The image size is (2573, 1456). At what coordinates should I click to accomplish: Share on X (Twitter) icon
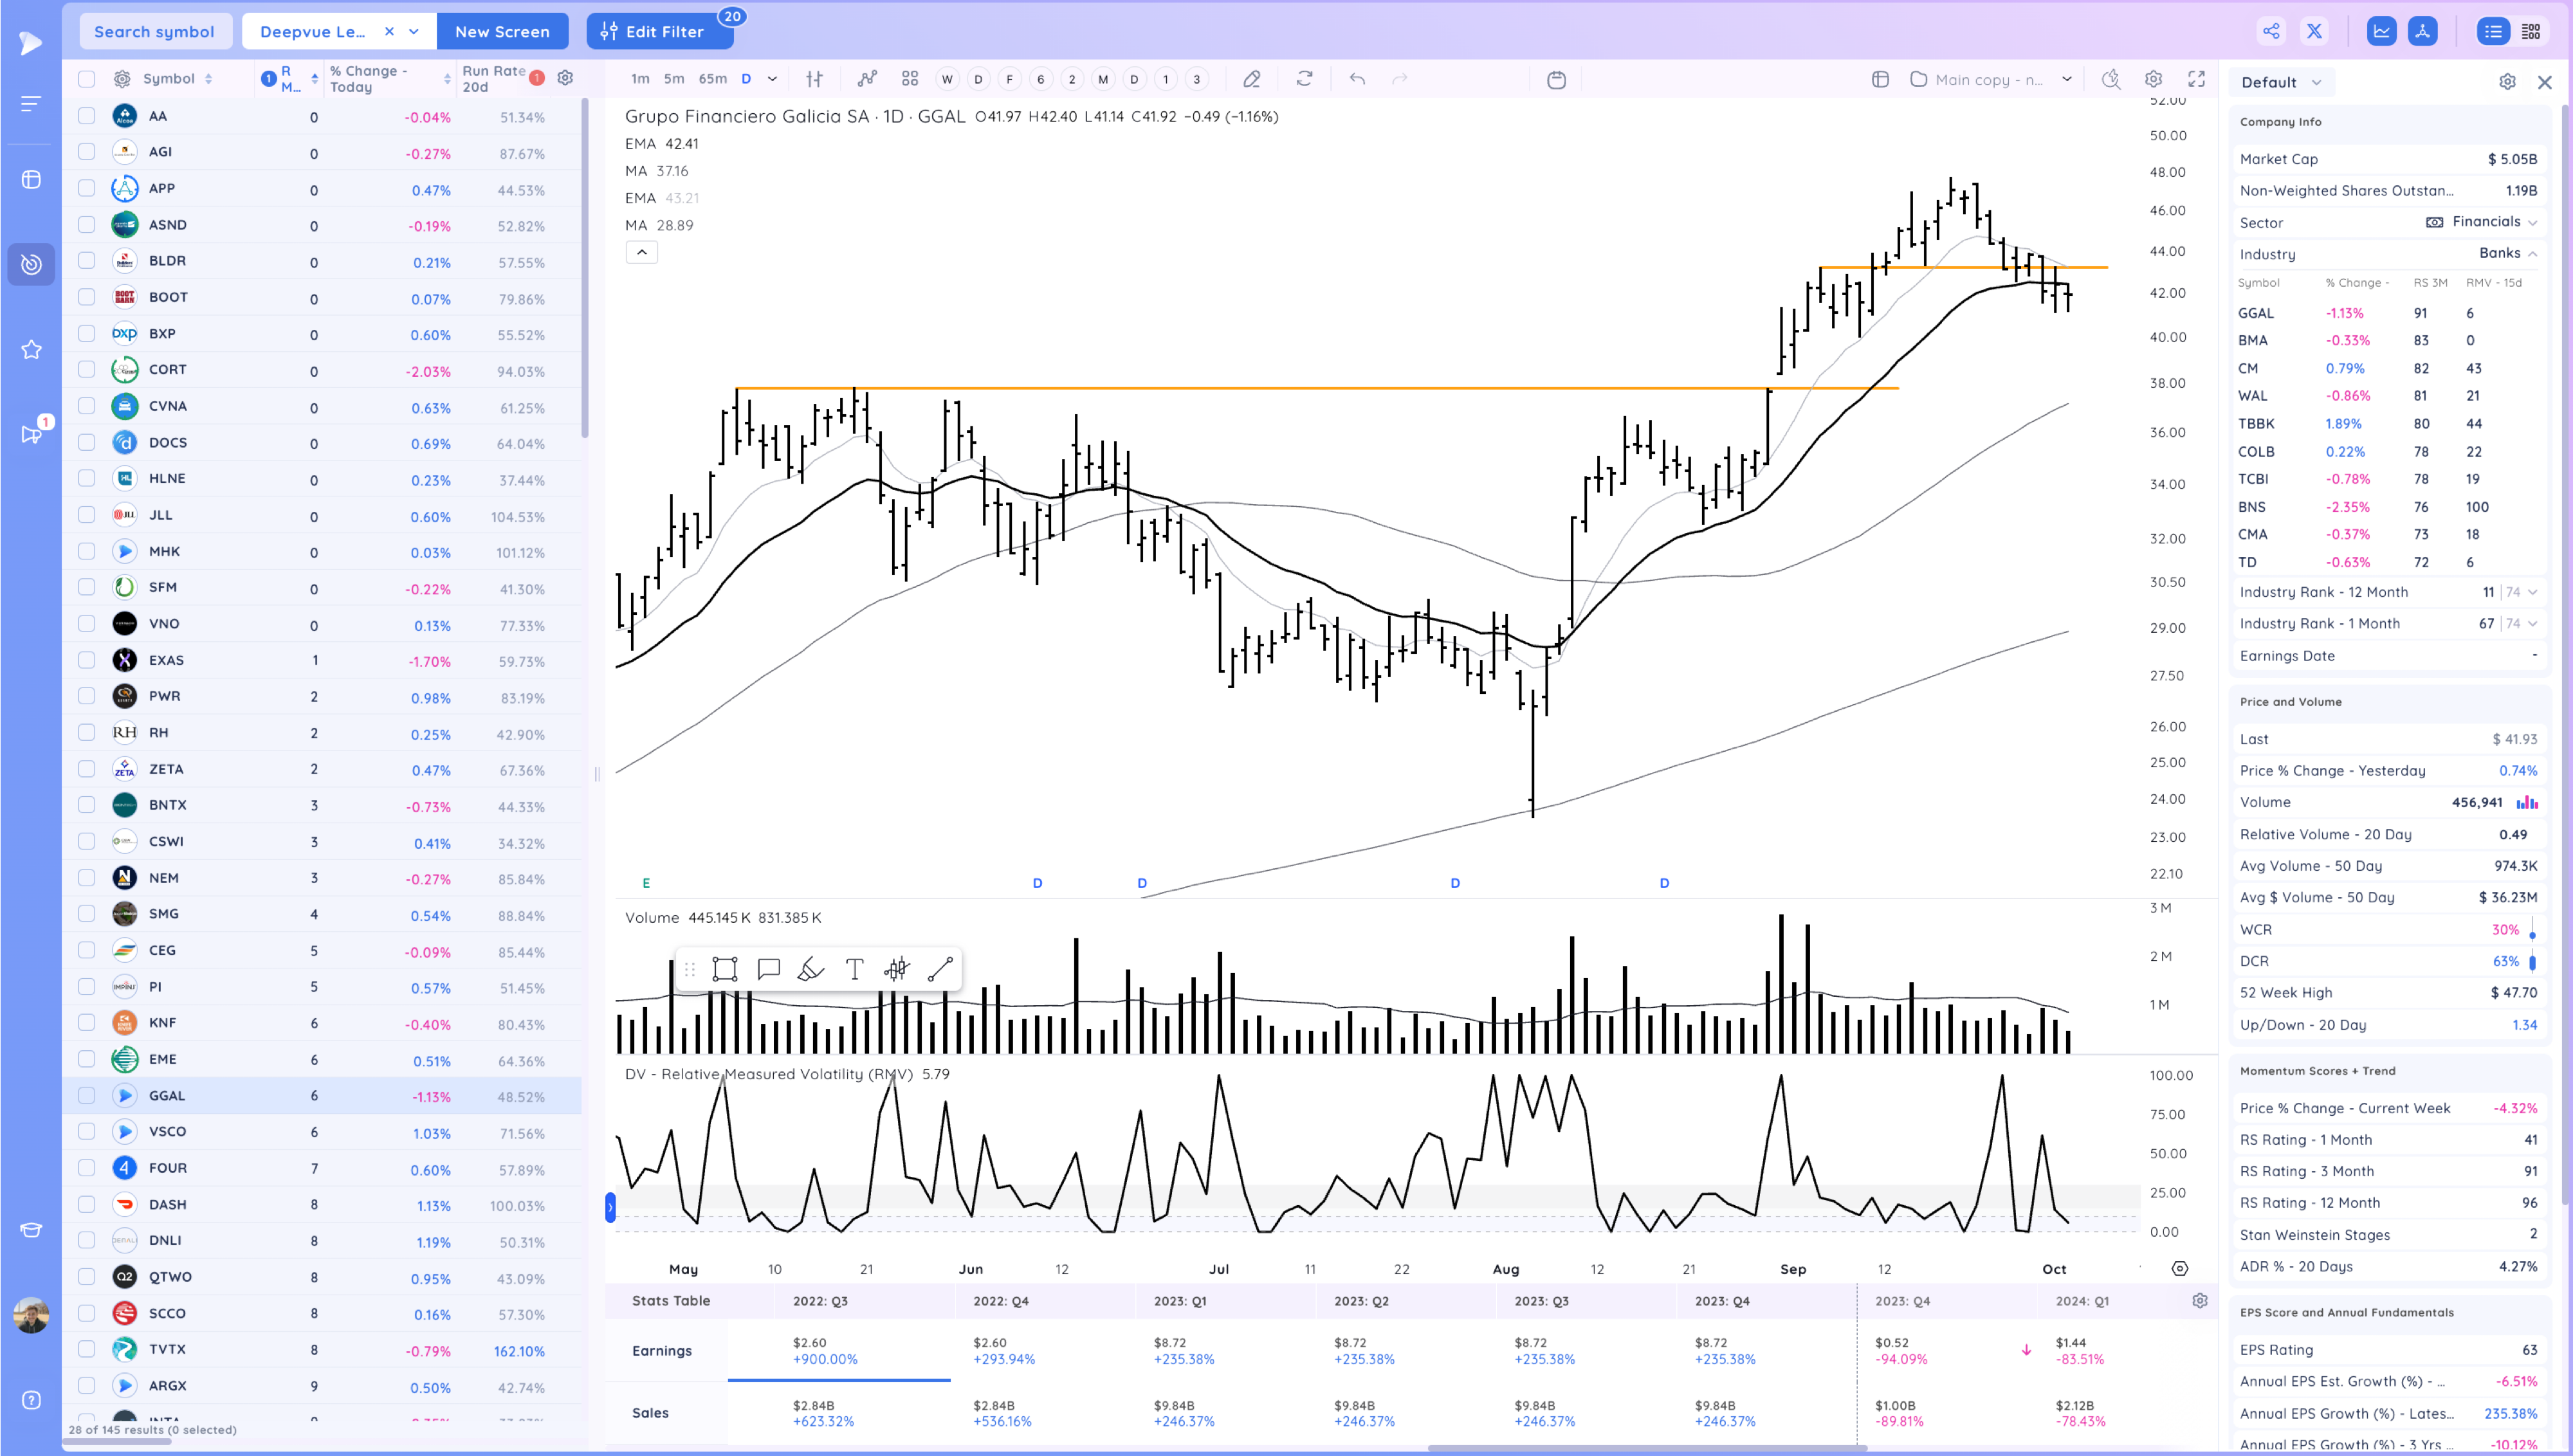[2314, 31]
